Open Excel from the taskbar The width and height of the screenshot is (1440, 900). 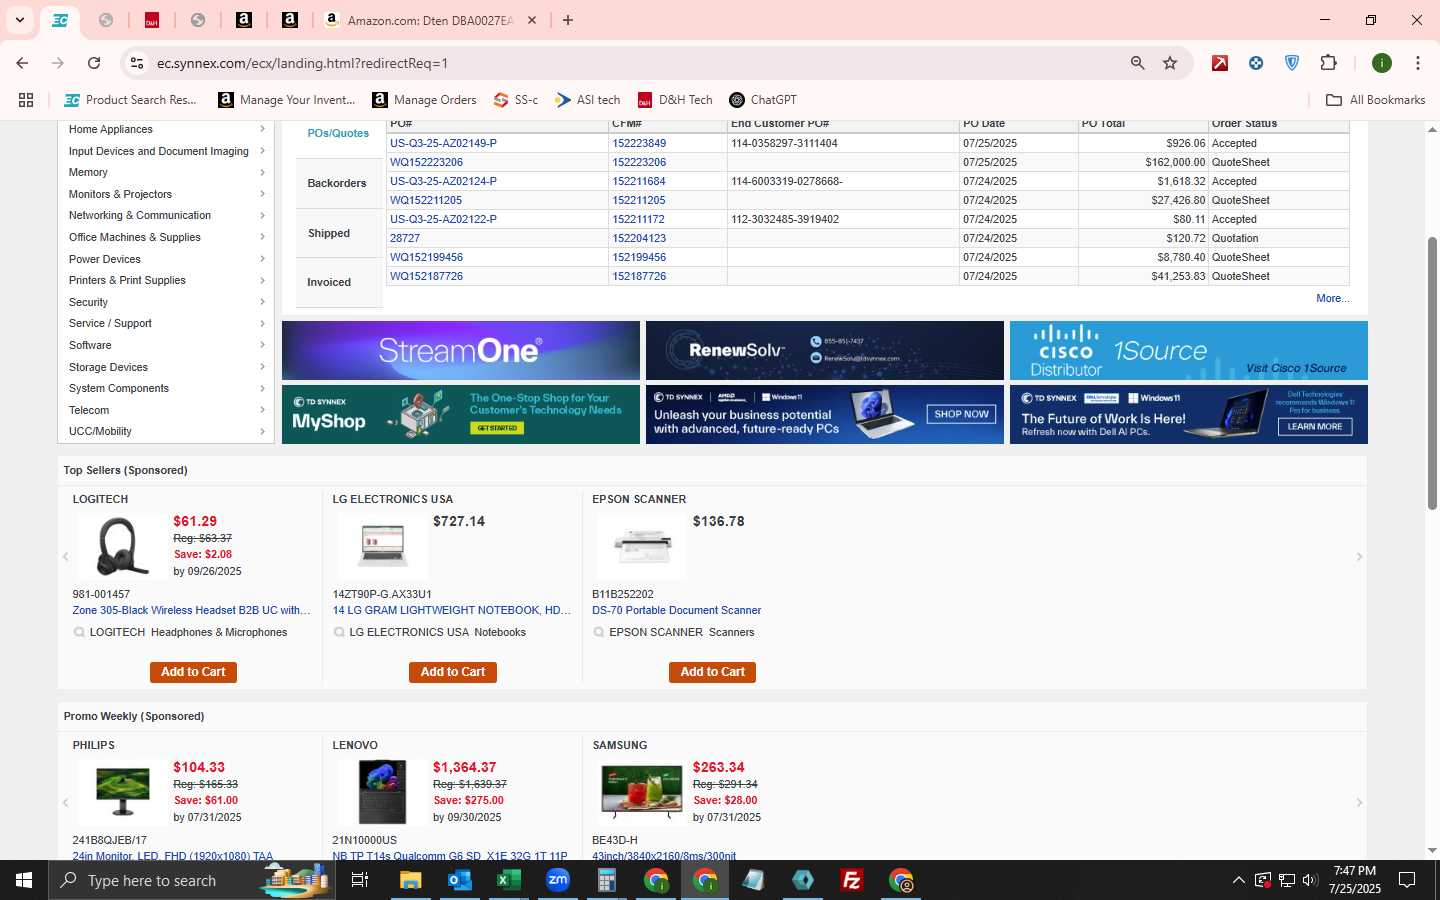click(508, 880)
